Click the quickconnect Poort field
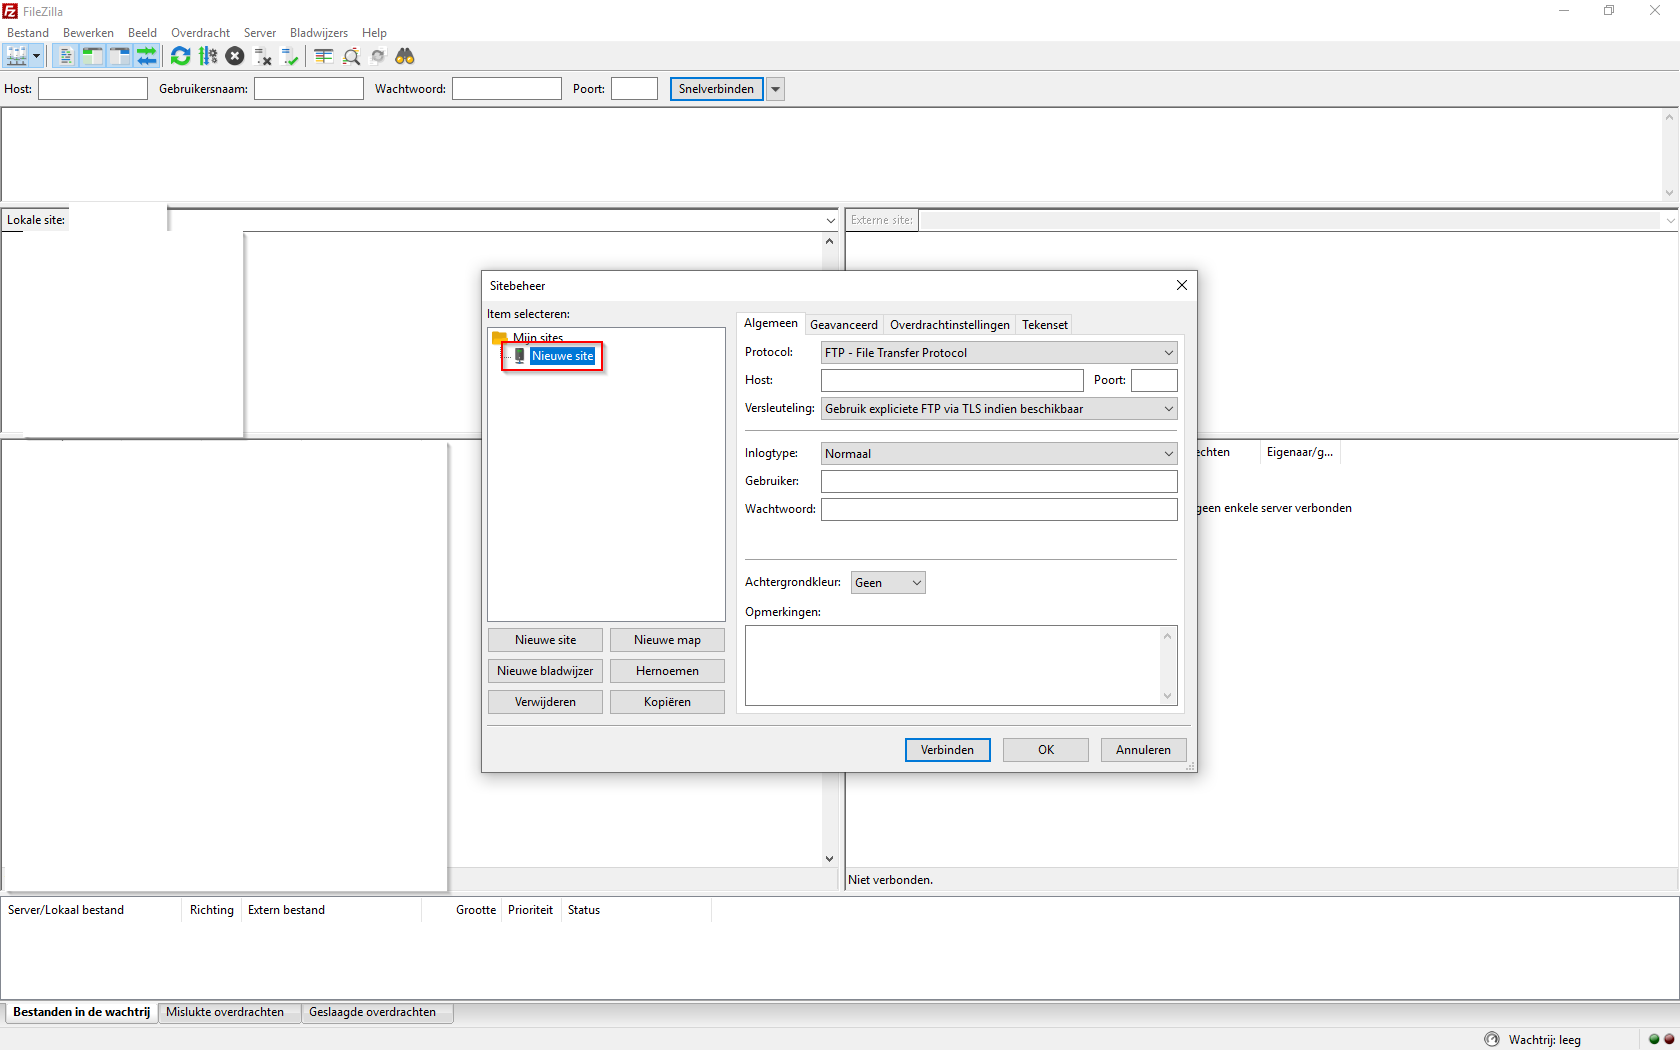The width and height of the screenshot is (1680, 1050). coord(634,89)
